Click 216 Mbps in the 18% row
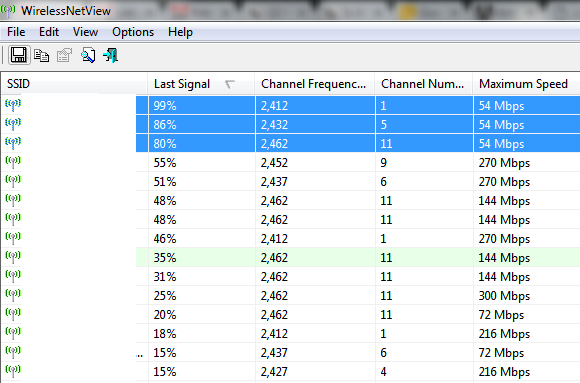This screenshot has height=383, width=580. coord(504,334)
